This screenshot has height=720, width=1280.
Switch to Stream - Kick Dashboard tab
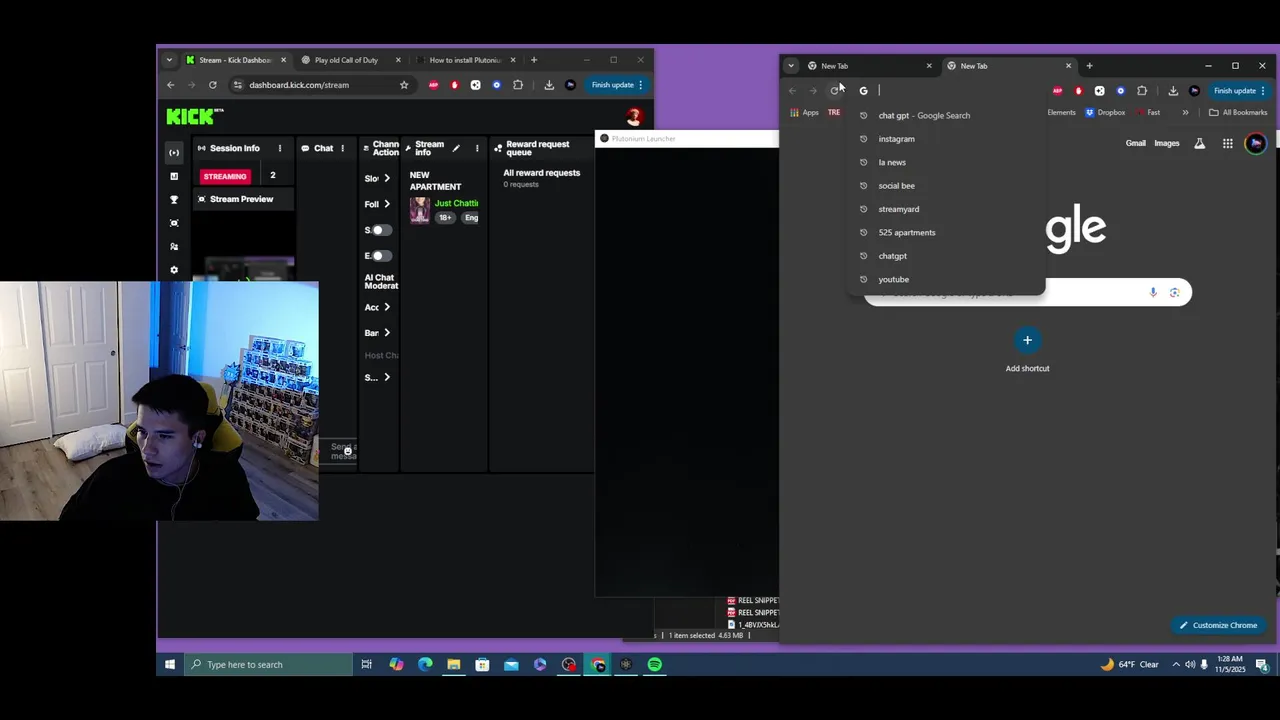[x=236, y=60]
